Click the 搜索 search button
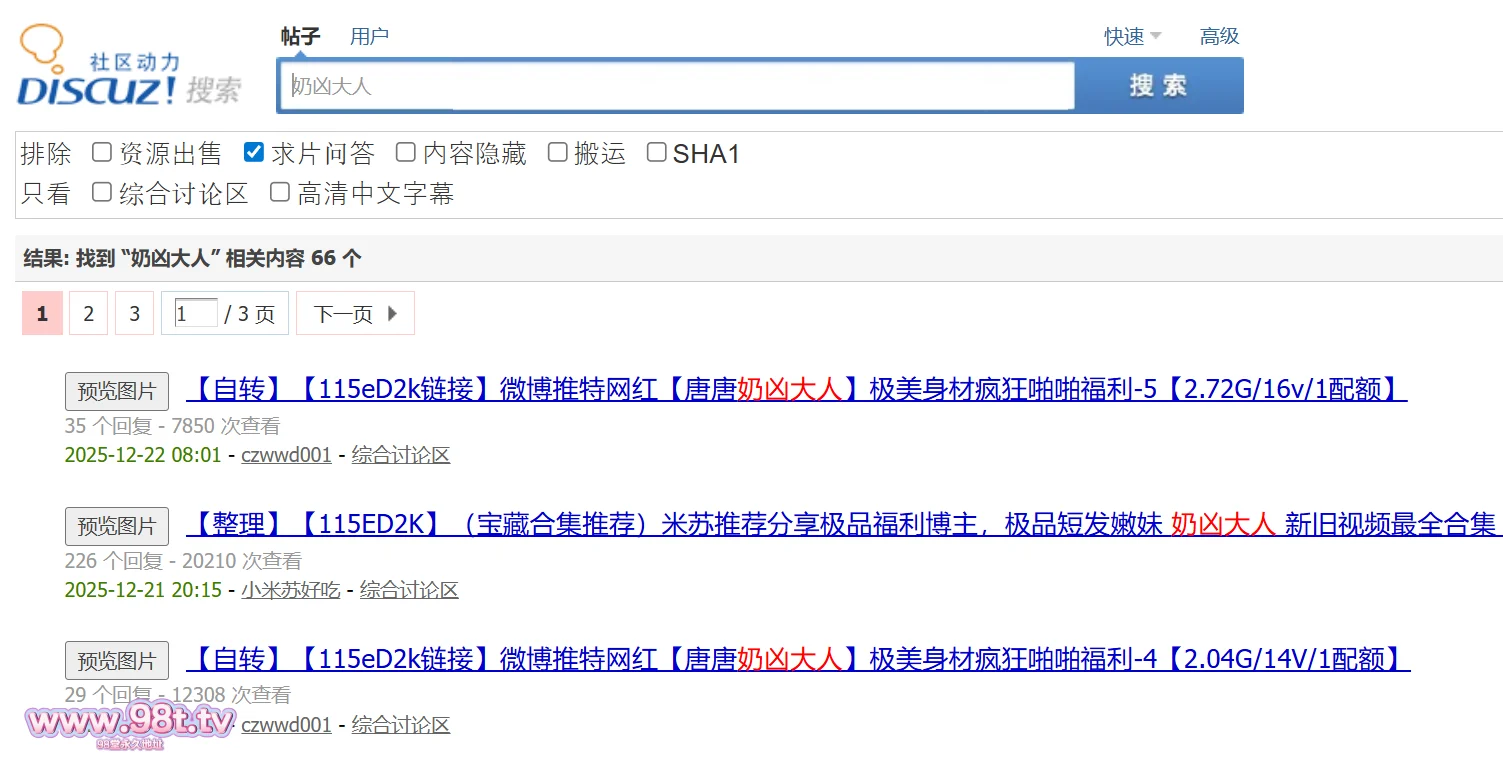1503x759 pixels. 1158,86
